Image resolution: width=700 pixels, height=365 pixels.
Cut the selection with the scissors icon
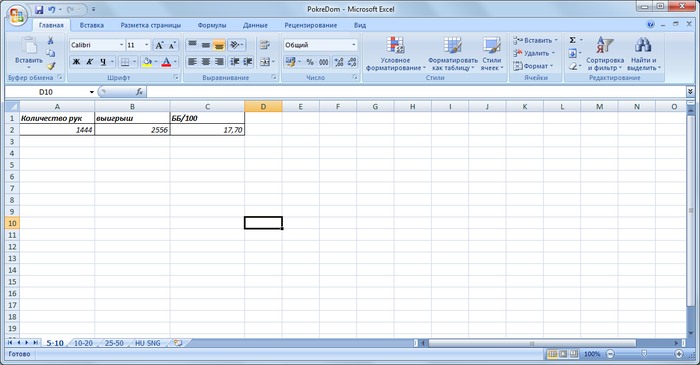[50, 41]
